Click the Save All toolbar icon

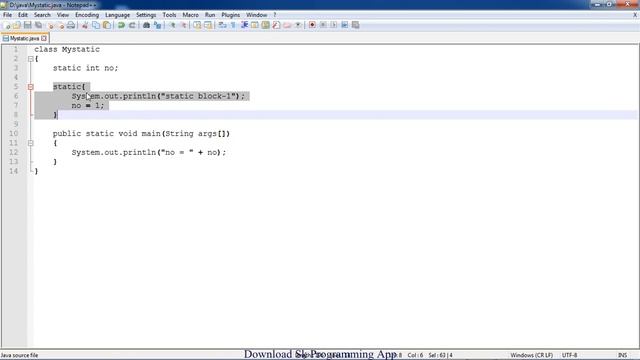click(x=38, y=25)
